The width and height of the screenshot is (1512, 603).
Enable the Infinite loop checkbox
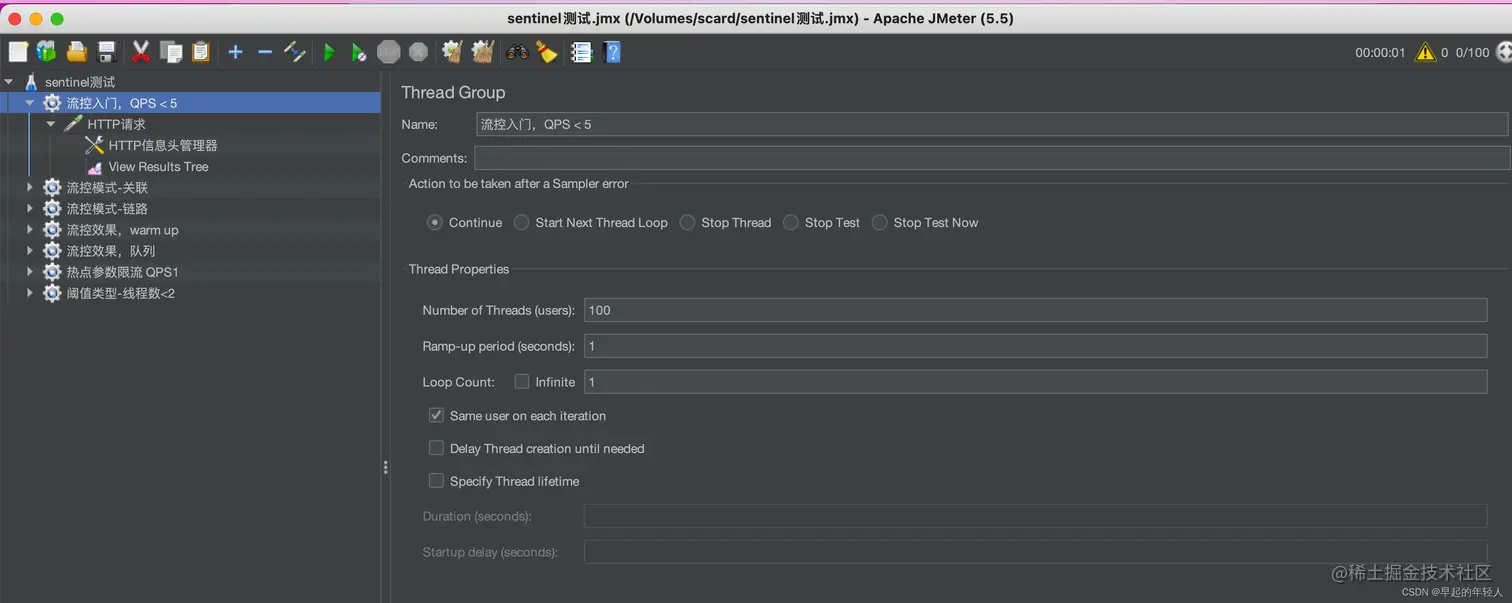click(x=522, y=382)
